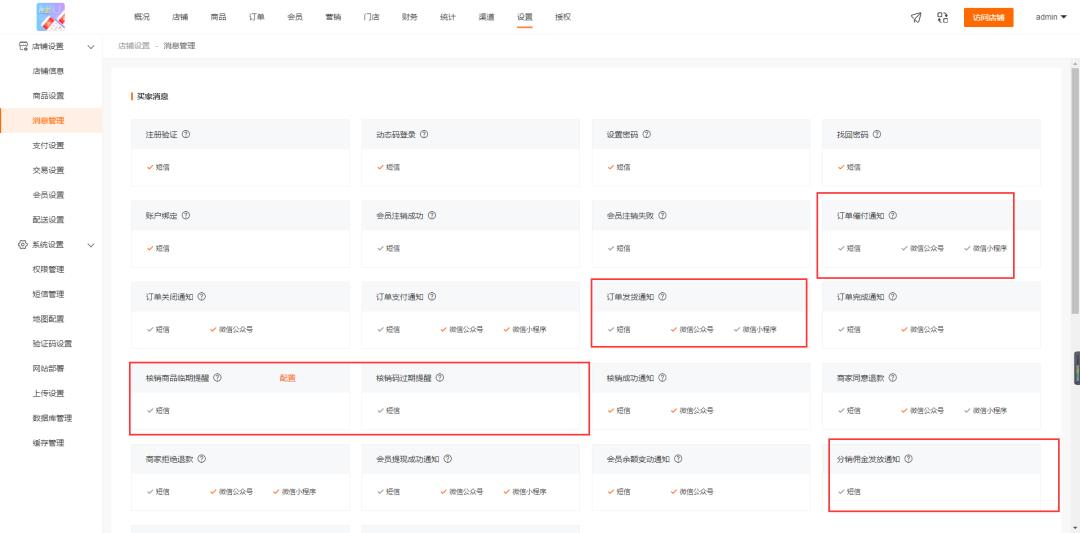The image size is (1080, 533).
Task: Collapse the 系统设置 sidebar group chevron
Action: click(91, 245)
